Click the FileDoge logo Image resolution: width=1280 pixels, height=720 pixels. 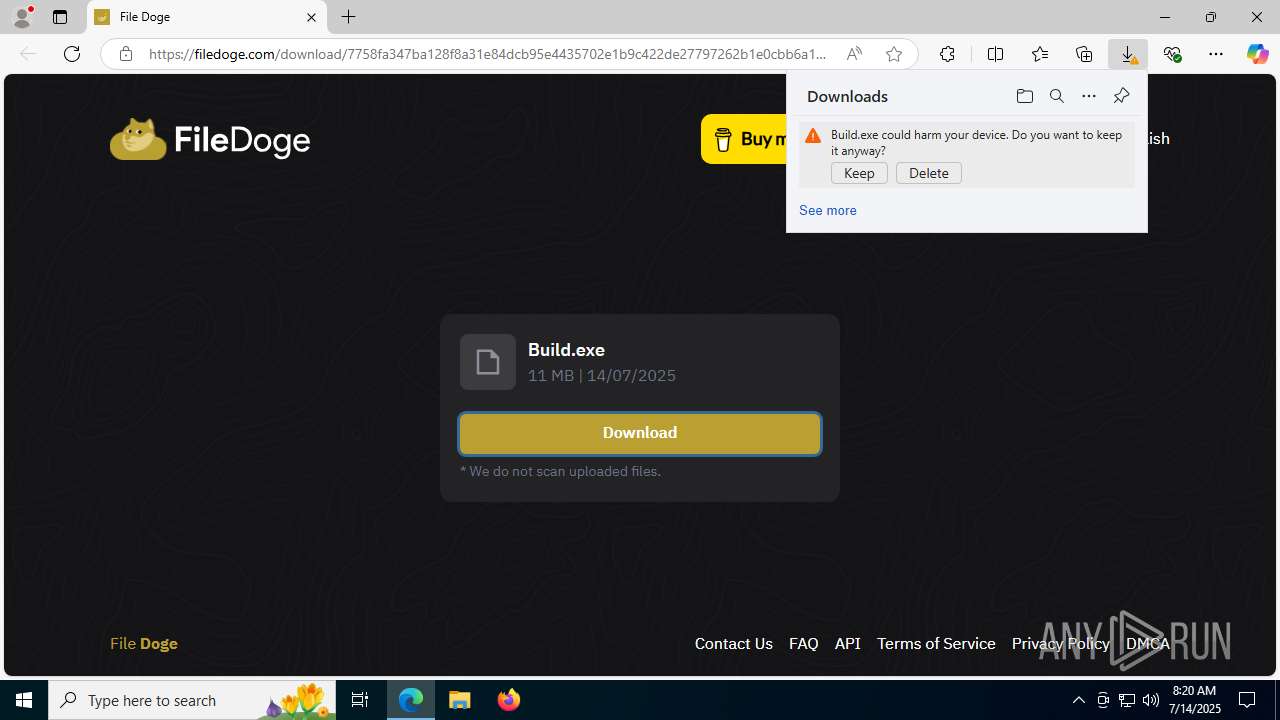coord(210,139)
